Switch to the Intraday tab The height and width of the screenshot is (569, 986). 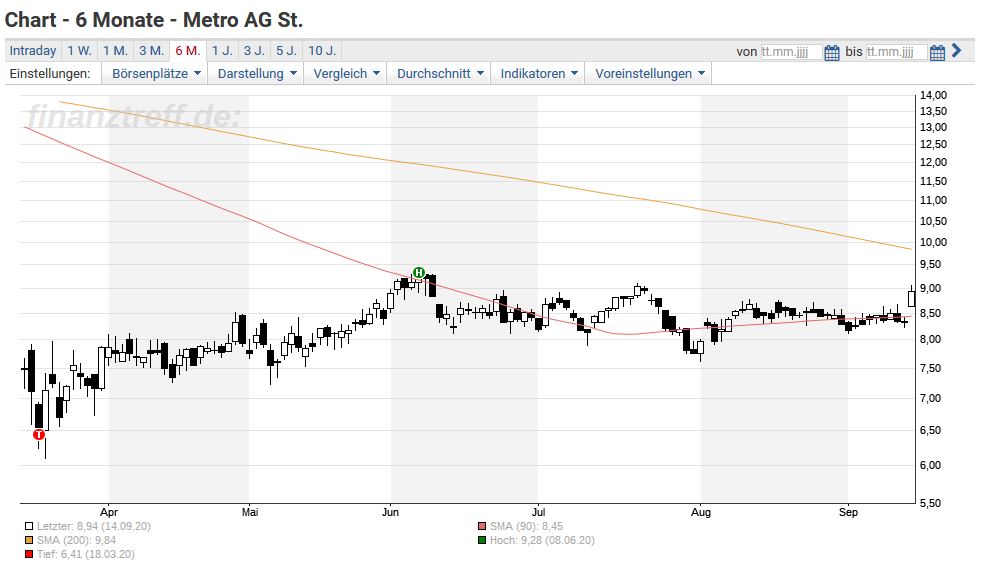[x=33, y=51]
